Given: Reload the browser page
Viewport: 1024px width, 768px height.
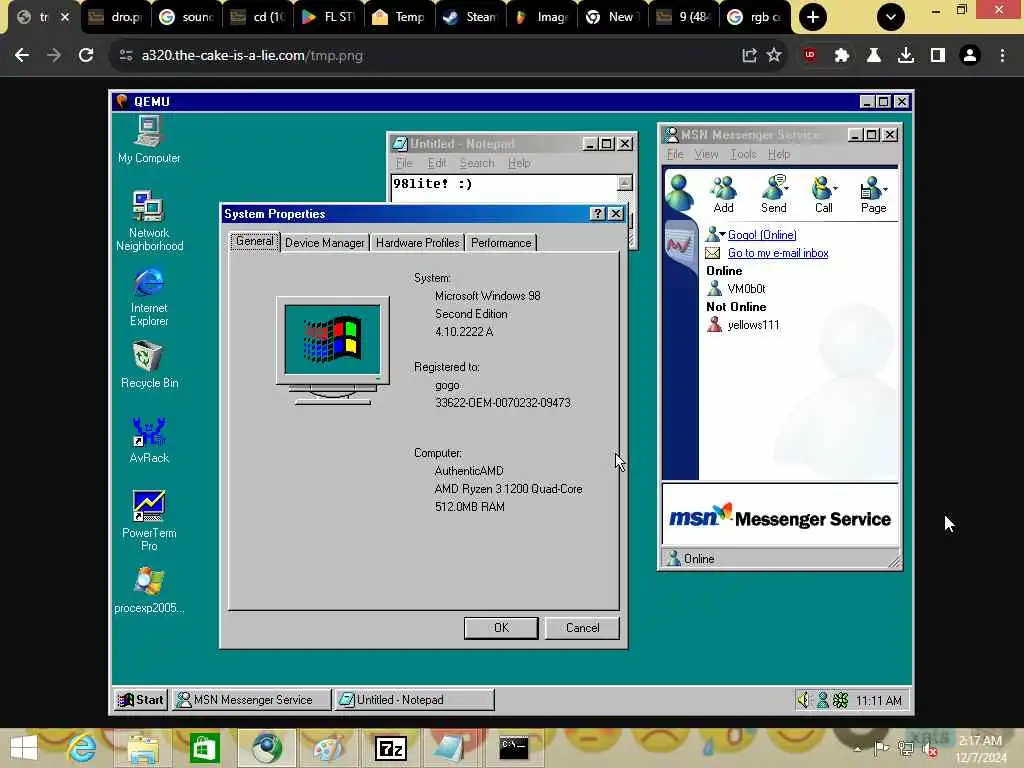Looking at the screenshot, I should (x=86, y=56).
